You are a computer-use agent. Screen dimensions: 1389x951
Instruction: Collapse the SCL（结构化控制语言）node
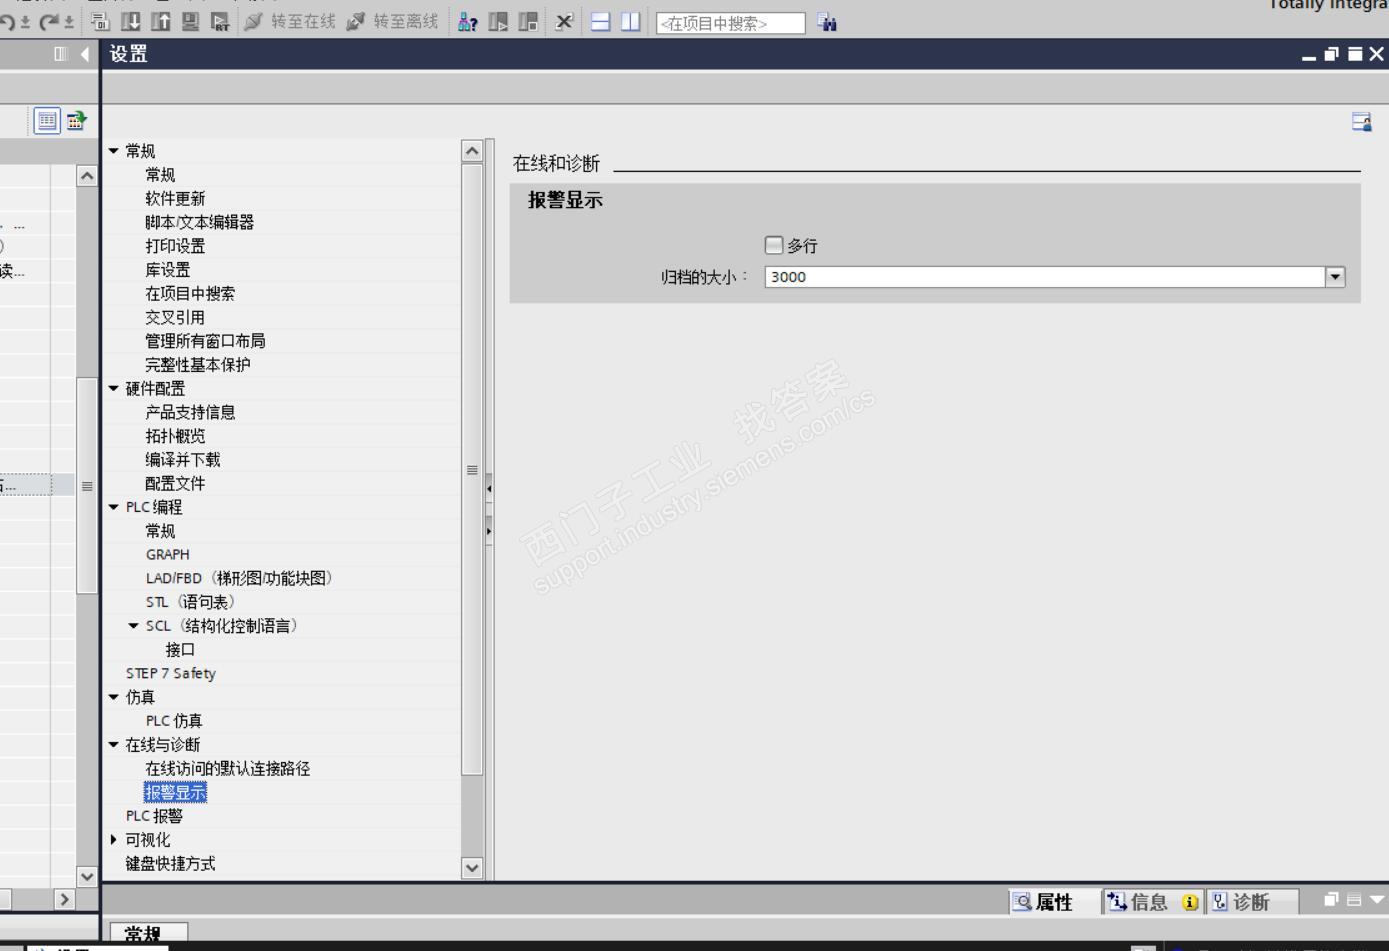point(133,626)
